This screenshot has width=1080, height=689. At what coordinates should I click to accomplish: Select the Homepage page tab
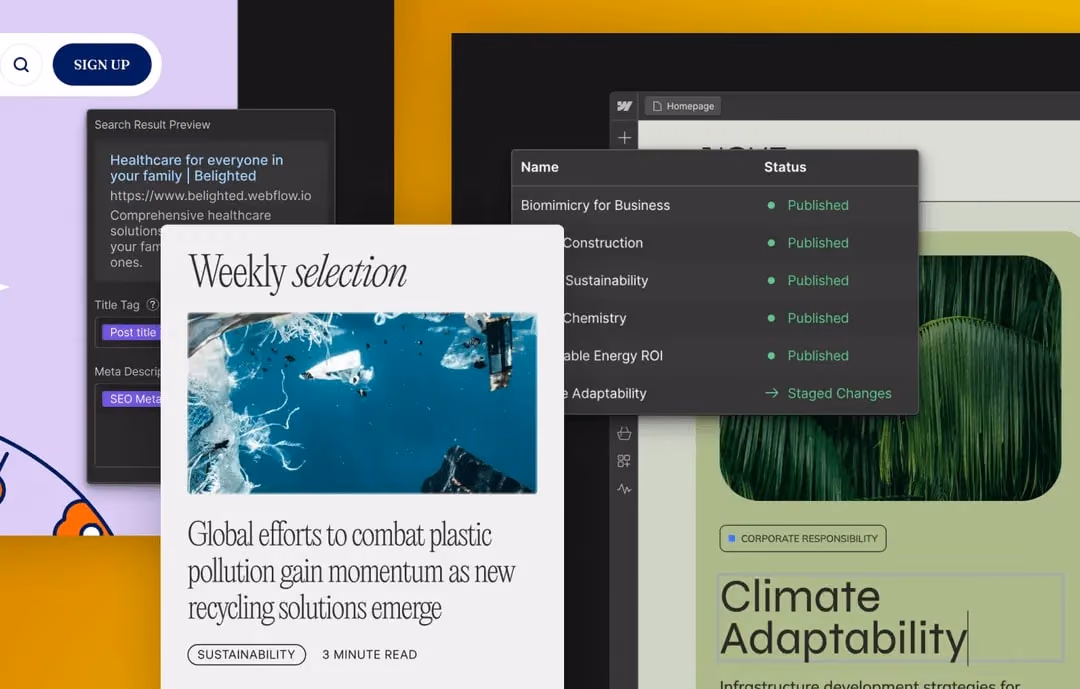pos(683,106)
